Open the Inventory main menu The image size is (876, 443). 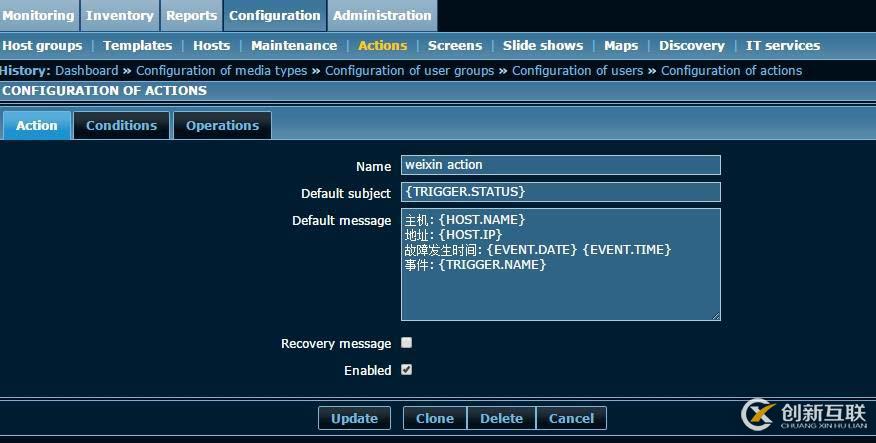(120, 16)
